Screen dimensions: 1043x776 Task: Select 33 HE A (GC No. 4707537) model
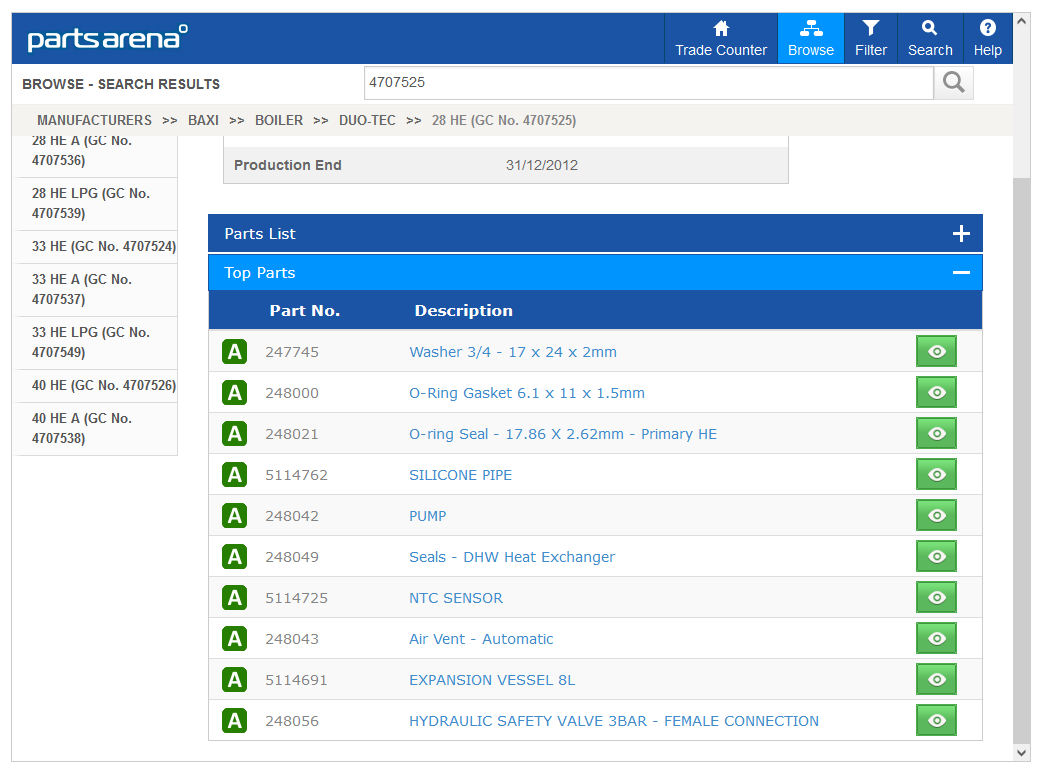96,289
